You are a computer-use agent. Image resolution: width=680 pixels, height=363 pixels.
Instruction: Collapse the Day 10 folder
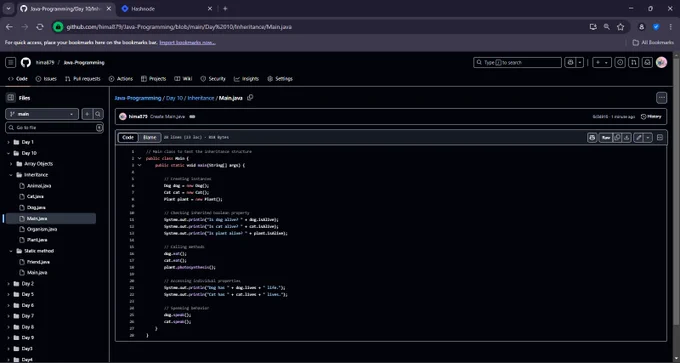[x=8, y=153]
